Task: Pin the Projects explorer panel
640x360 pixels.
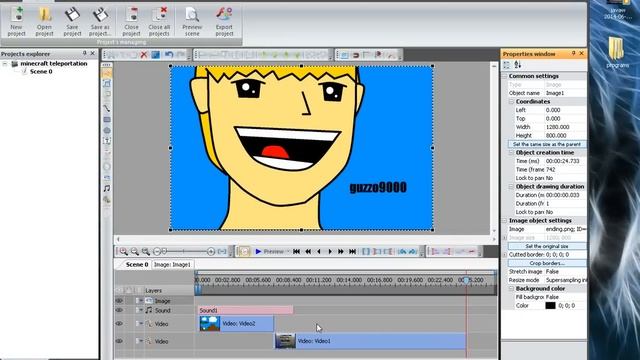Action: pyautogui.click(x=85, y=53)
